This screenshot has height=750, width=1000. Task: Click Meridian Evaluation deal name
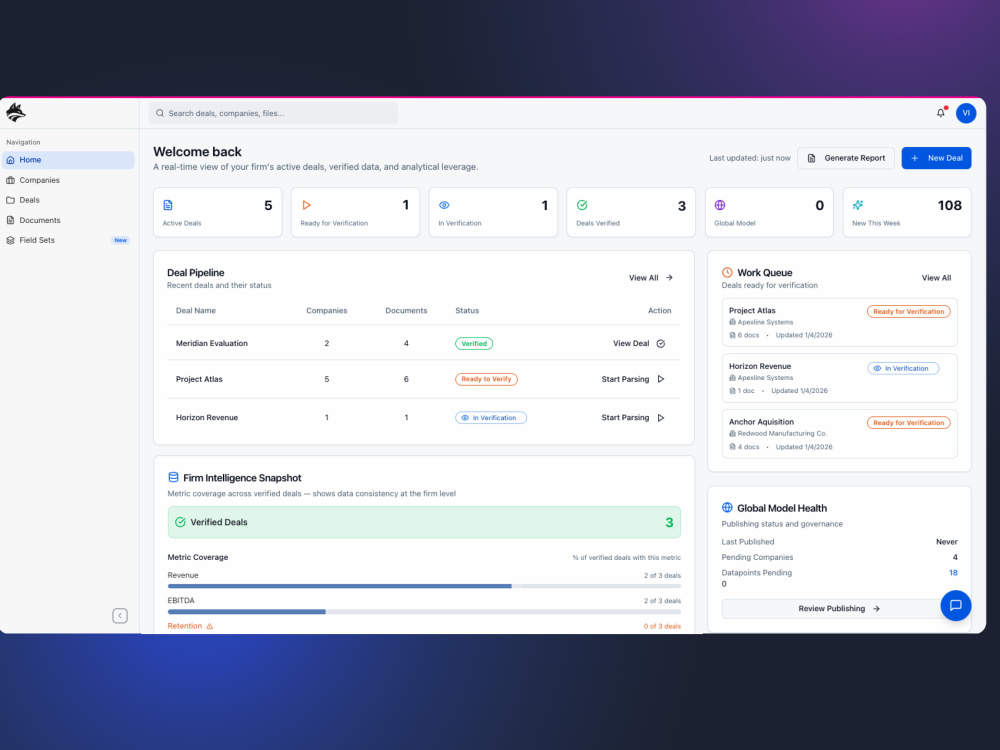pos(212,343)
